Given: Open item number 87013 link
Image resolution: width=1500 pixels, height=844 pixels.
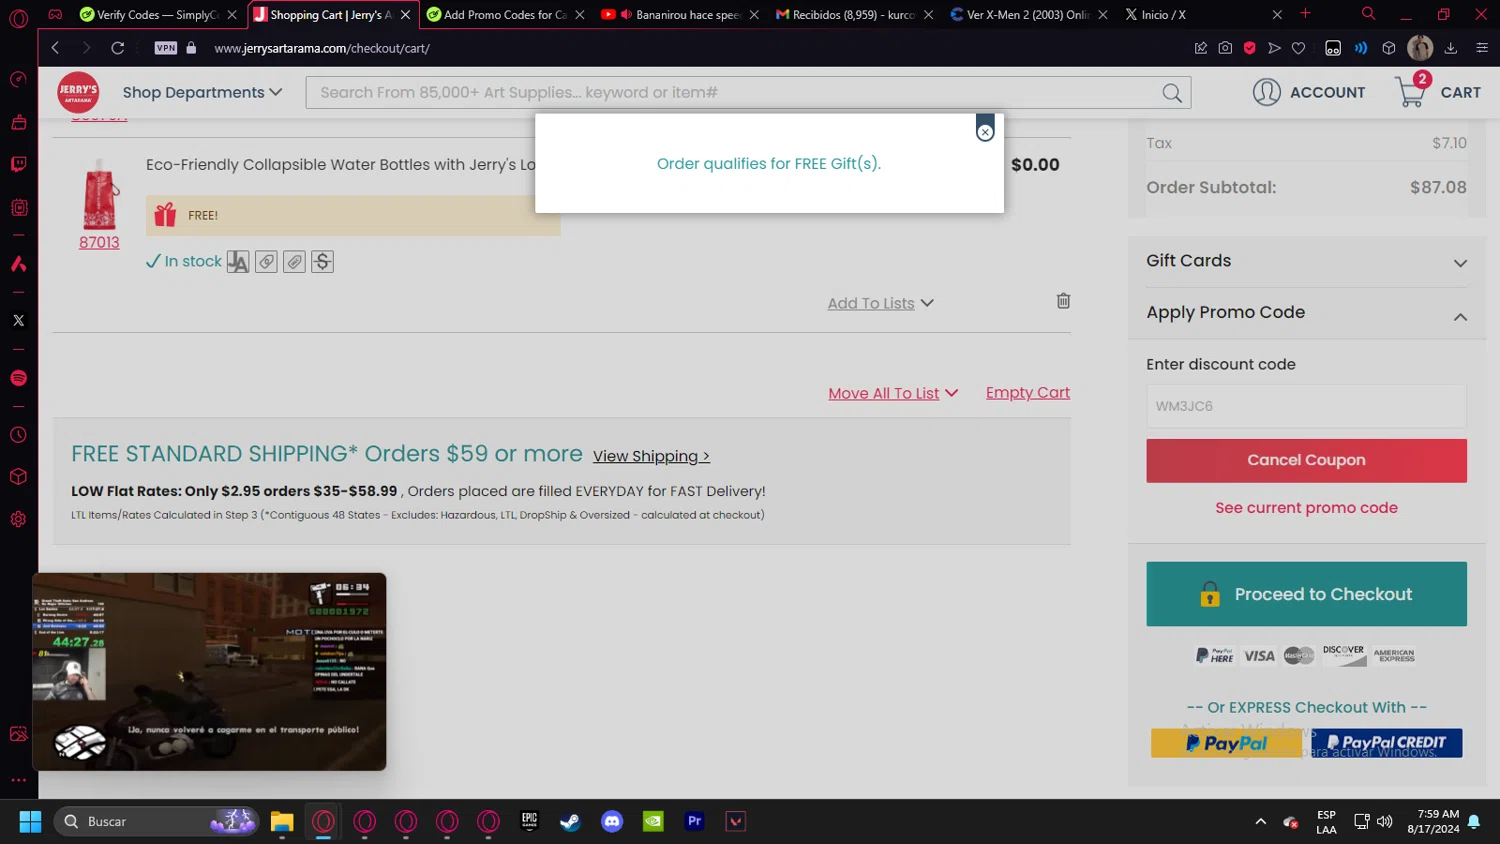Looking at the screenshot, I should 99,242.
